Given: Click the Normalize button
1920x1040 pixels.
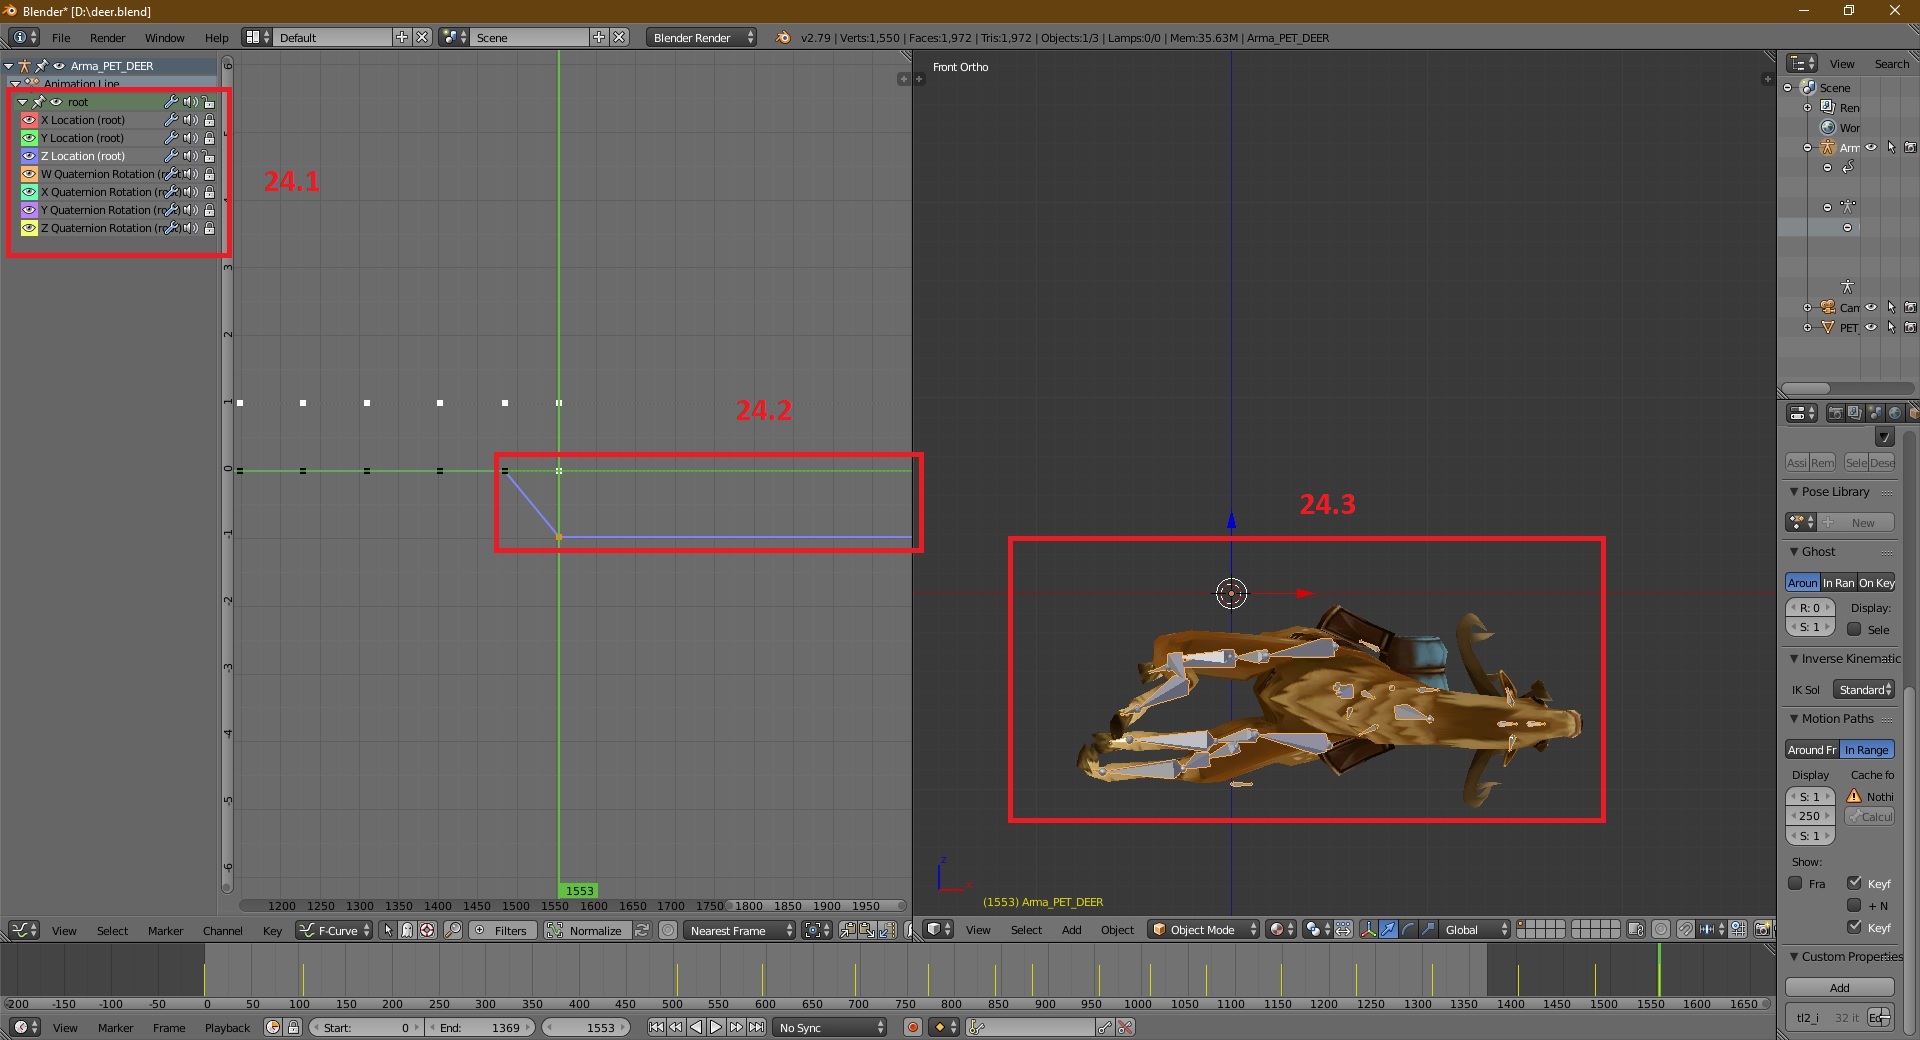Looking at the screenshot, I should point(595,930).
